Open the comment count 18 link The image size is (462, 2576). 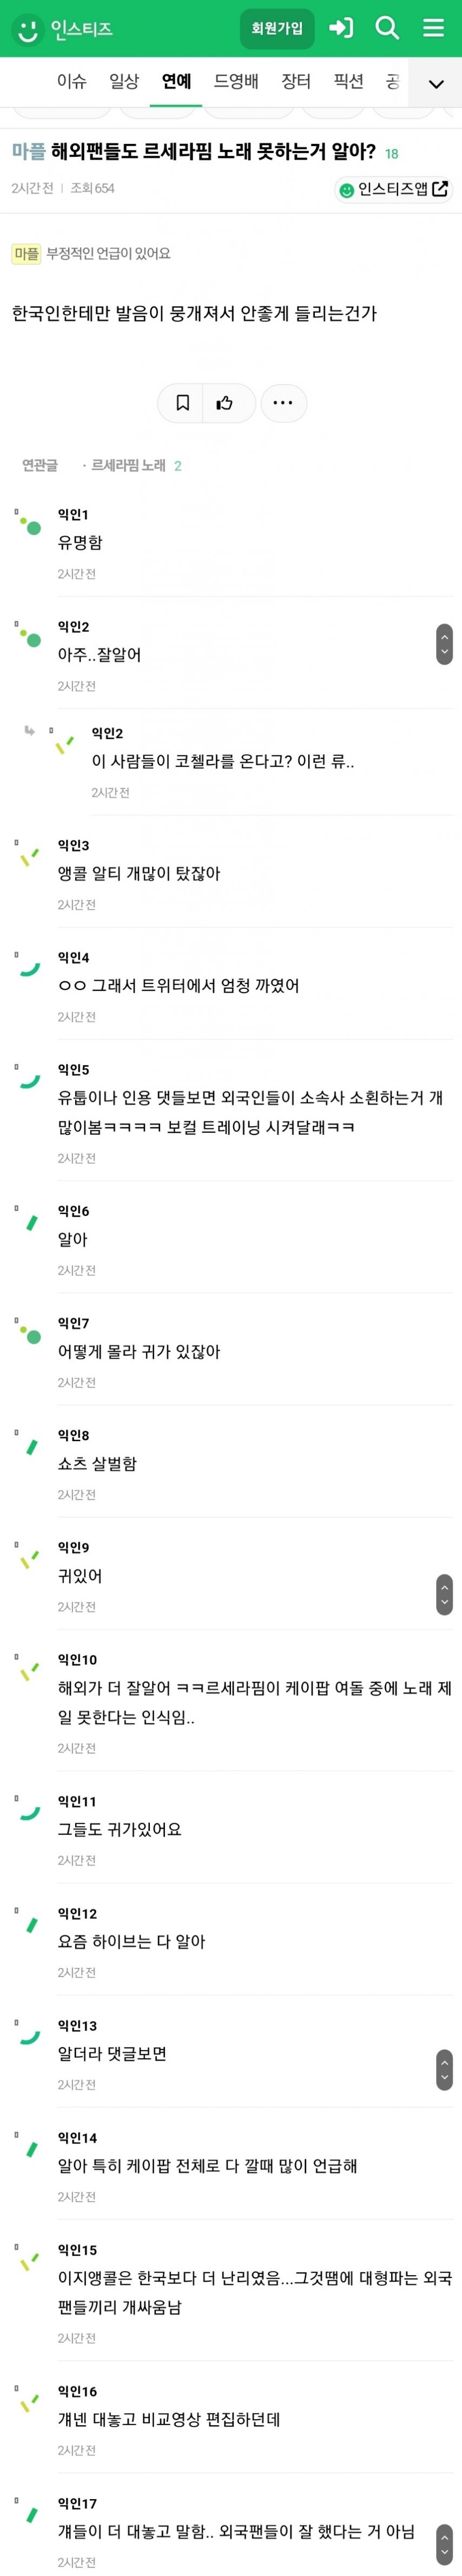(391, 154)
